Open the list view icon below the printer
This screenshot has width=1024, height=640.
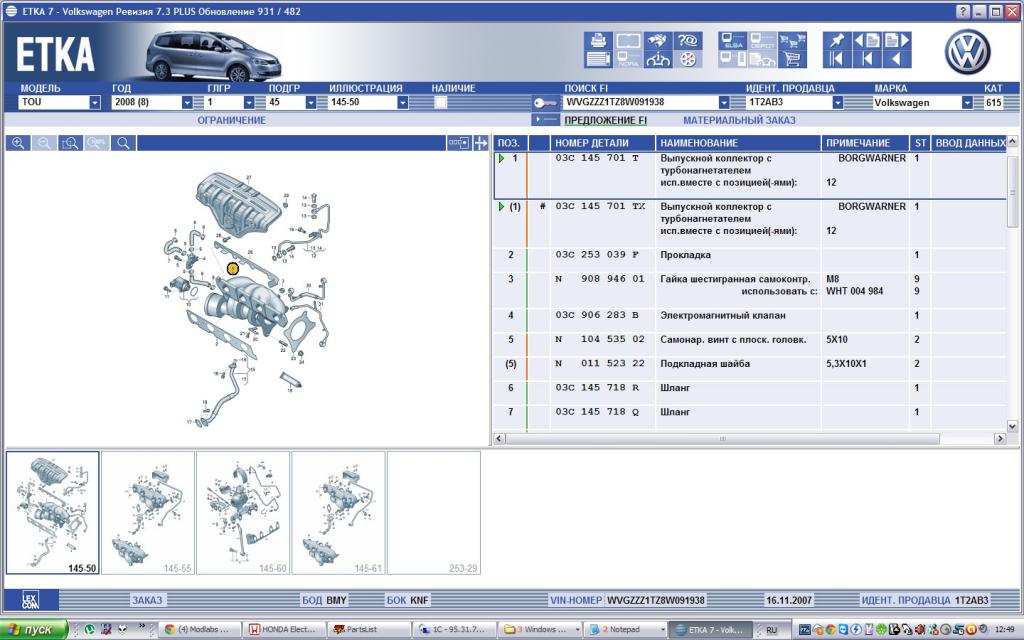(598, 59)
